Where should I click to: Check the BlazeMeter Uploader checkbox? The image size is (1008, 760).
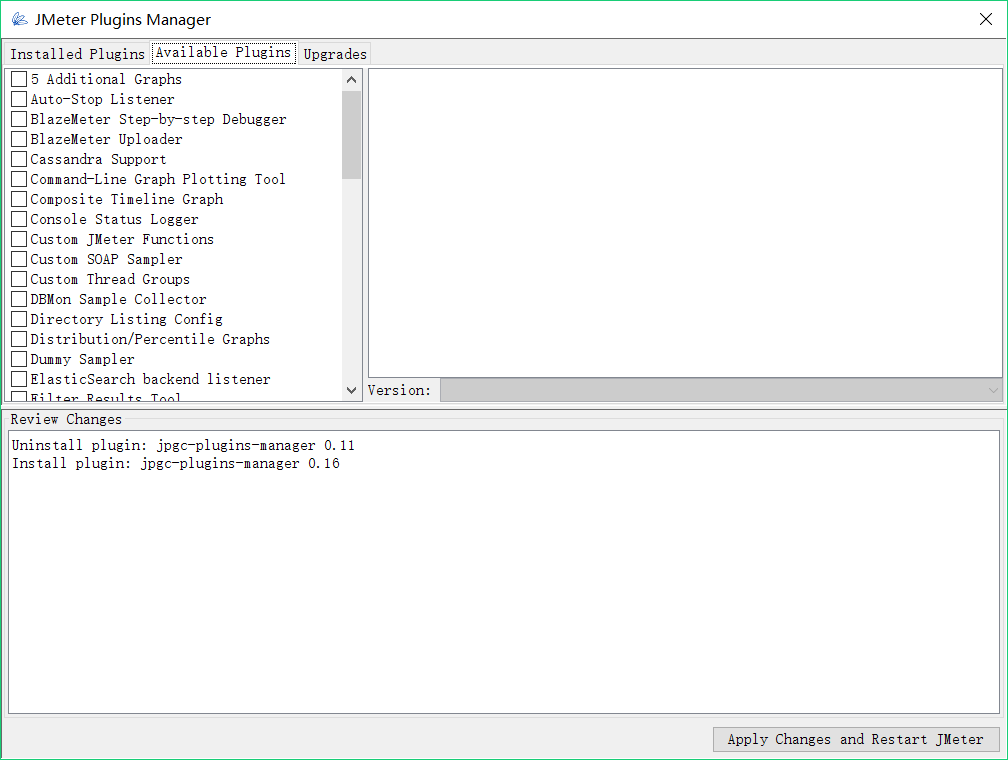pyautogui.click(x=19, y=139)
